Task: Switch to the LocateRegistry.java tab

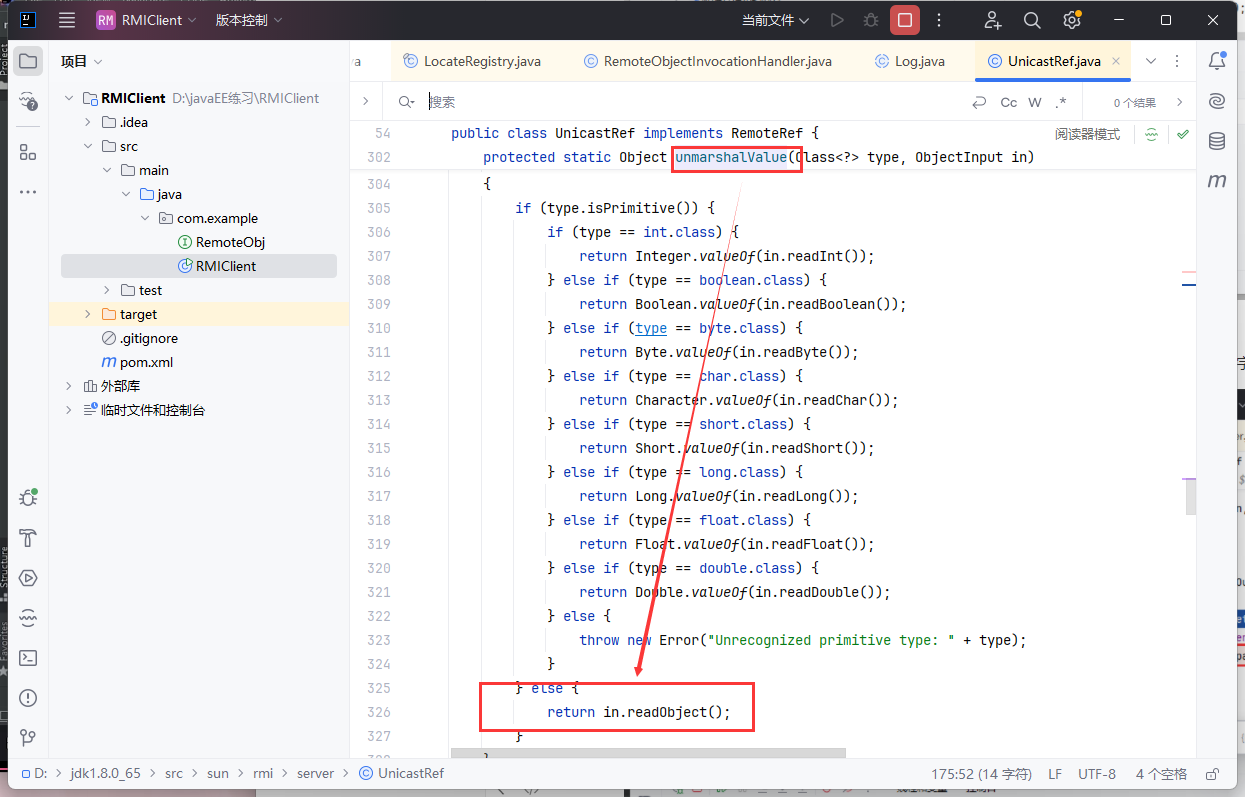Action: [x=481, y=61]
